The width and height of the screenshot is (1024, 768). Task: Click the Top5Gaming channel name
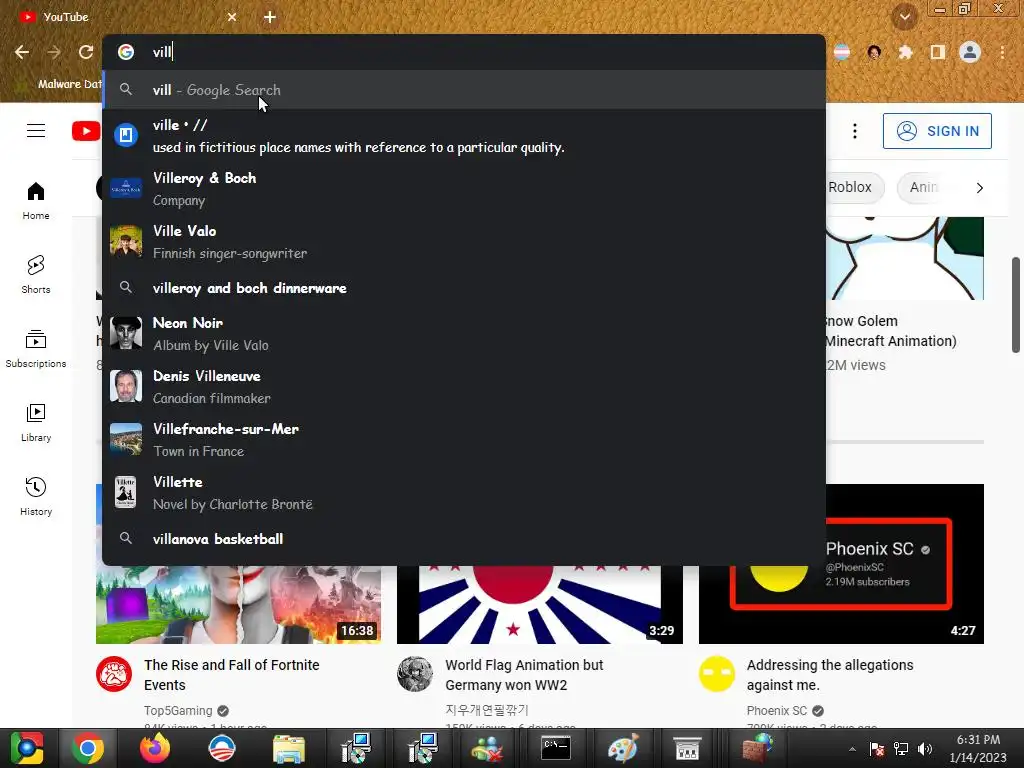[178, 711]
